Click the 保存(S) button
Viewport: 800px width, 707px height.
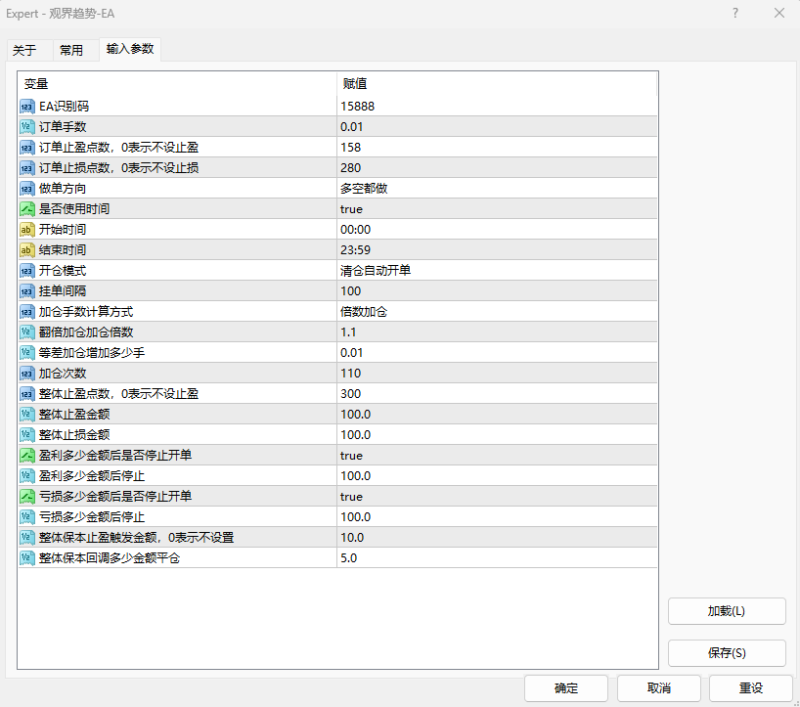726,652
